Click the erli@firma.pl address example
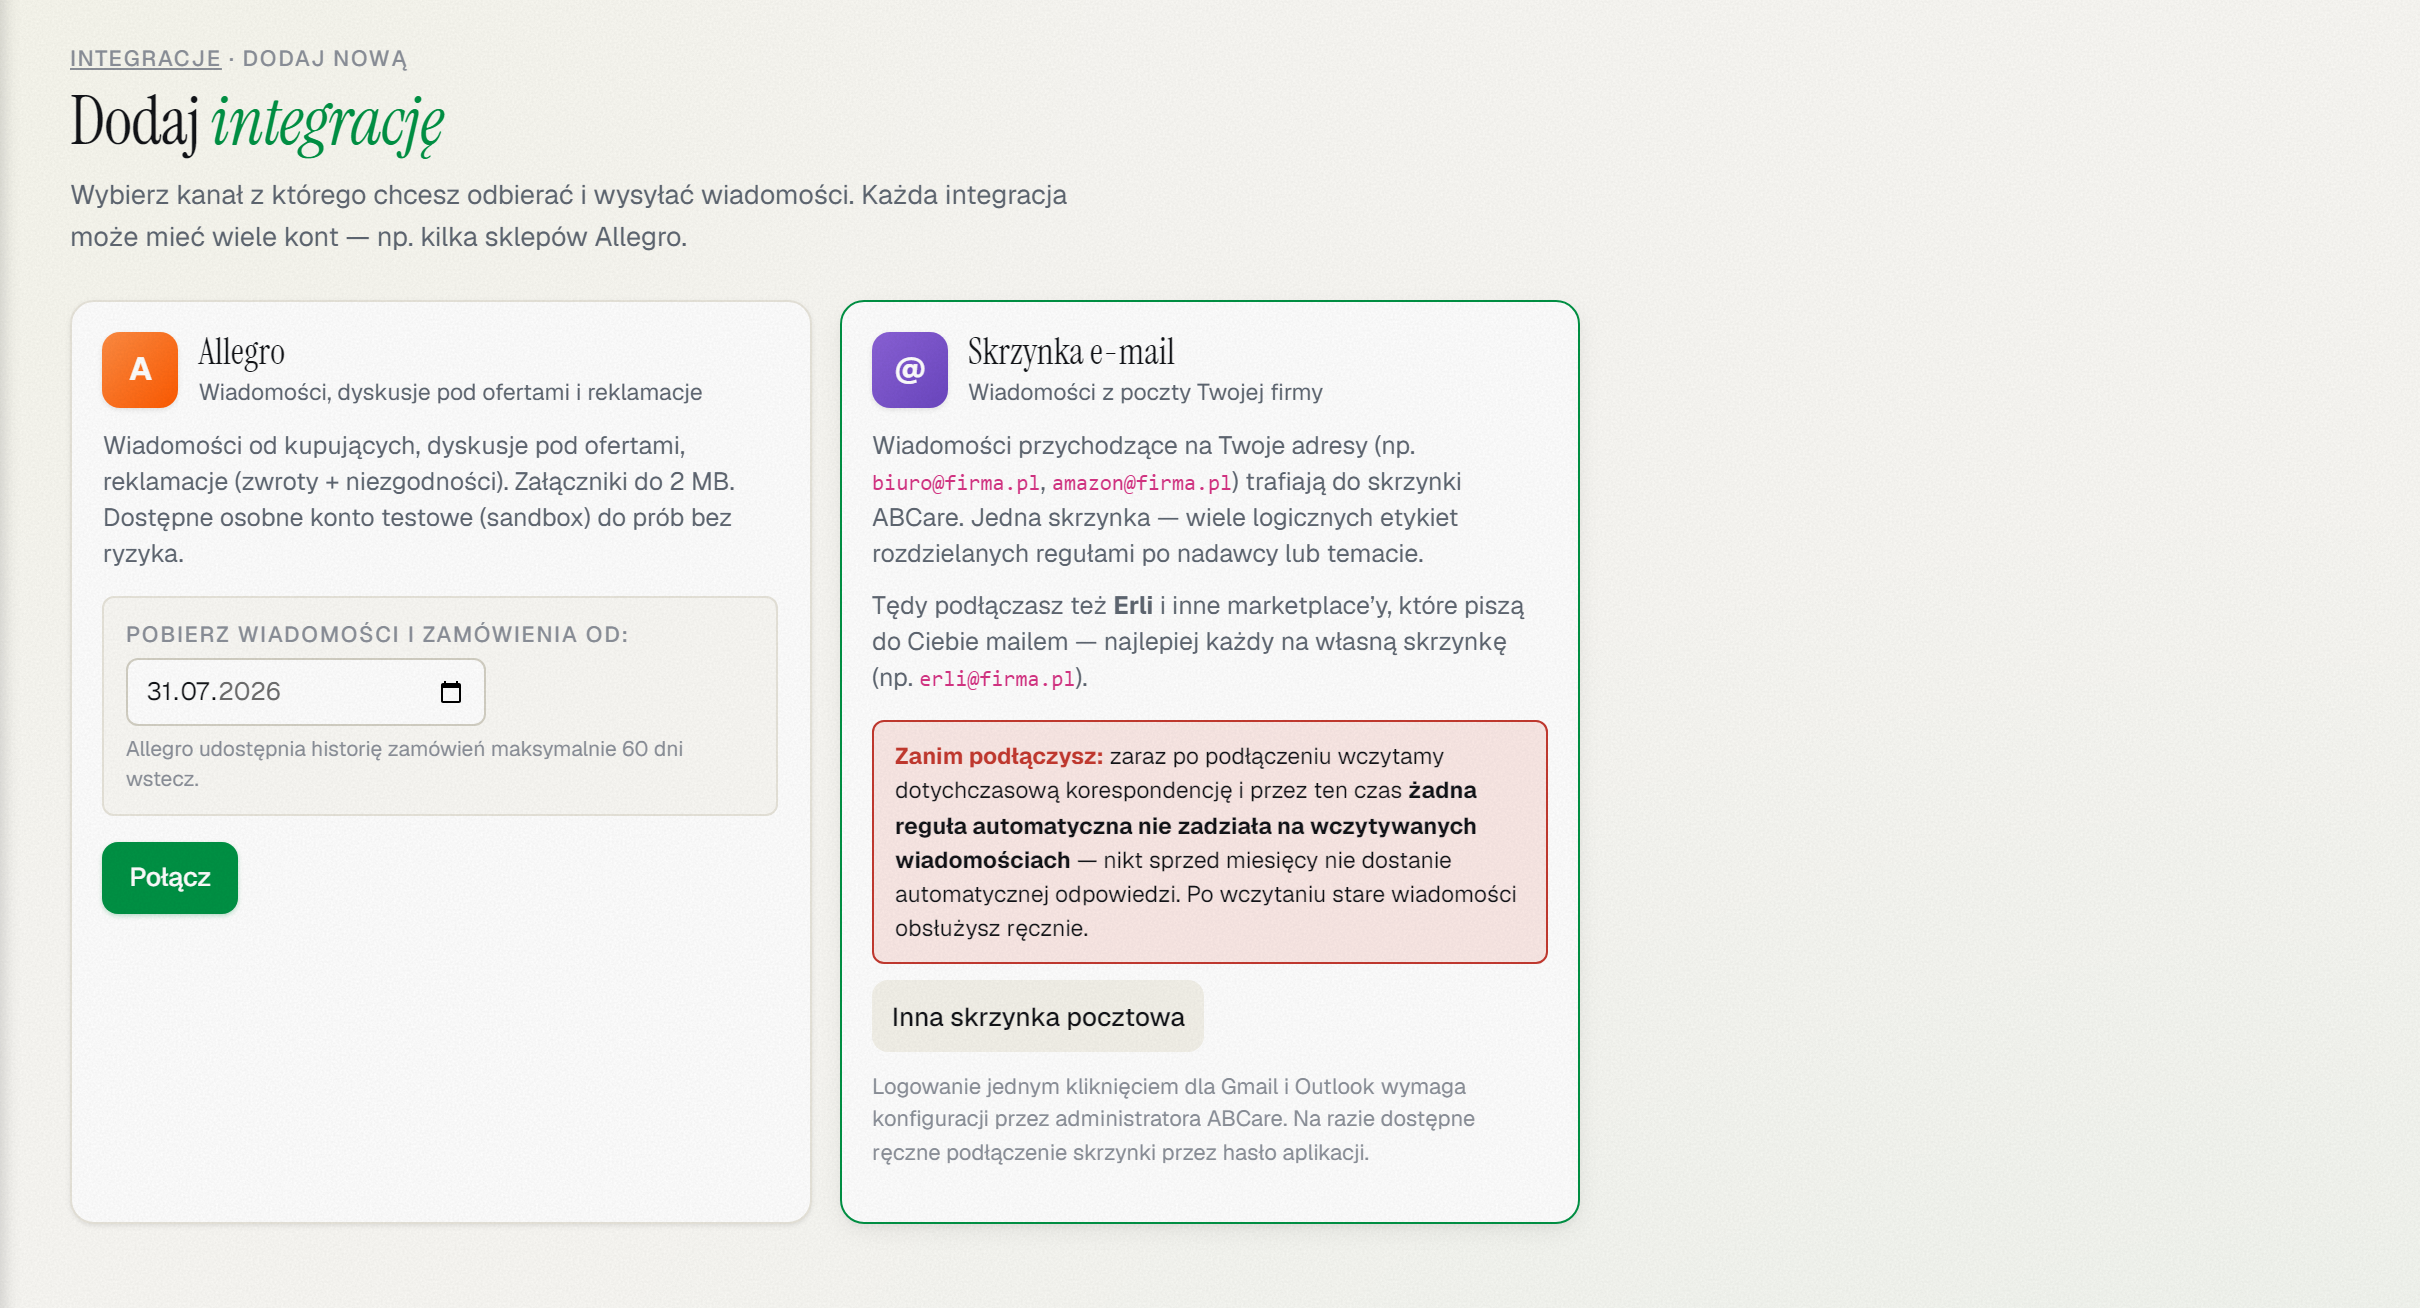 click(x=997, y=679)
